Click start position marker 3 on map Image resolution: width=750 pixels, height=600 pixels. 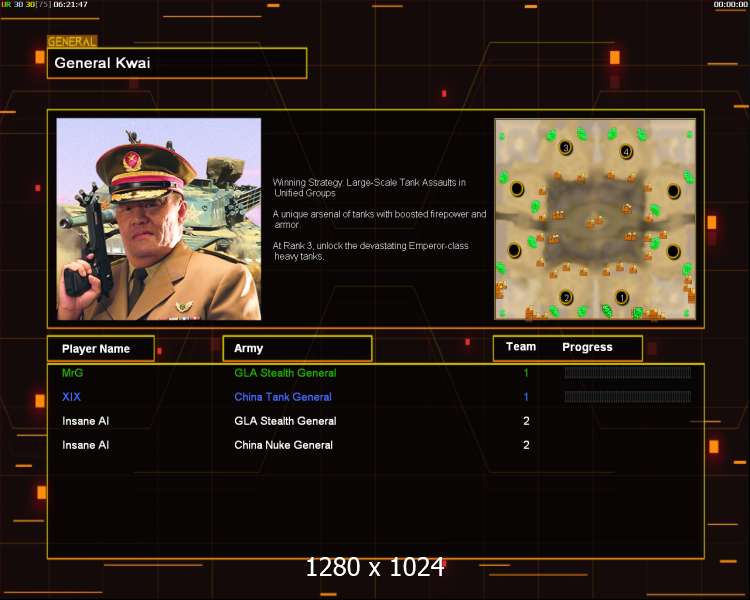click(x=566, y=147)
